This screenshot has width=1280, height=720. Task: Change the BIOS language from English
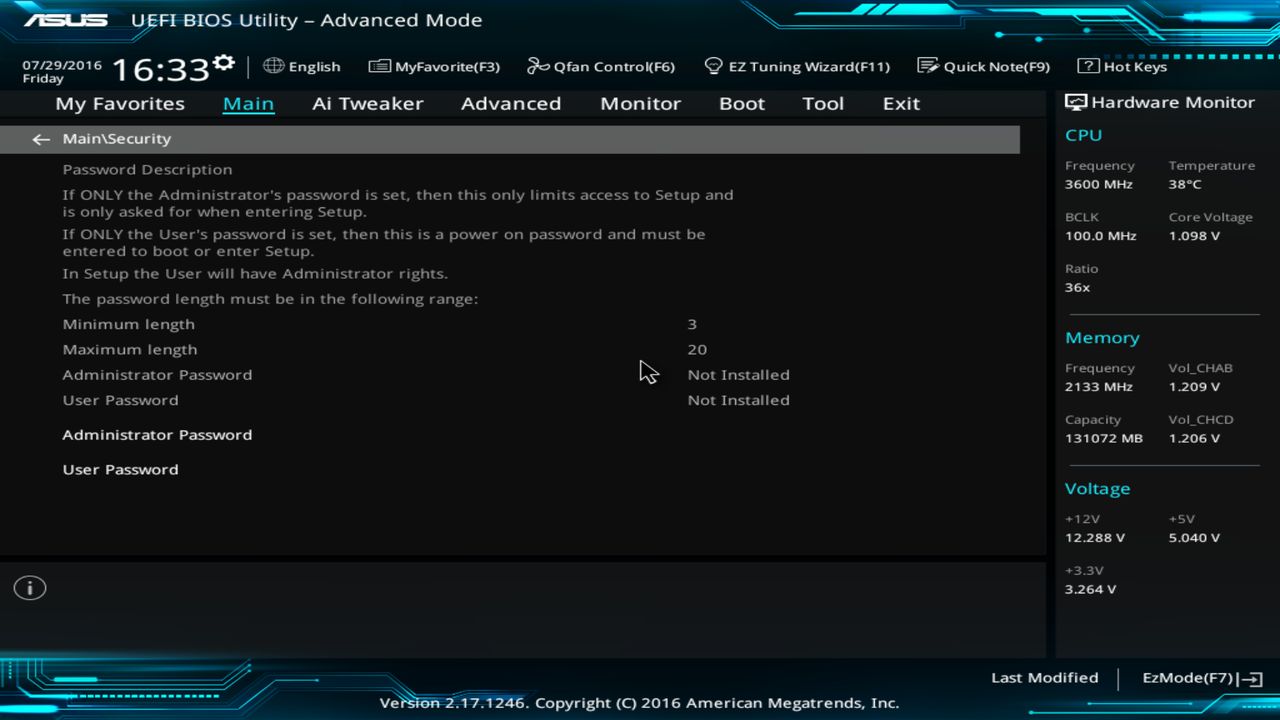(301, 66)
